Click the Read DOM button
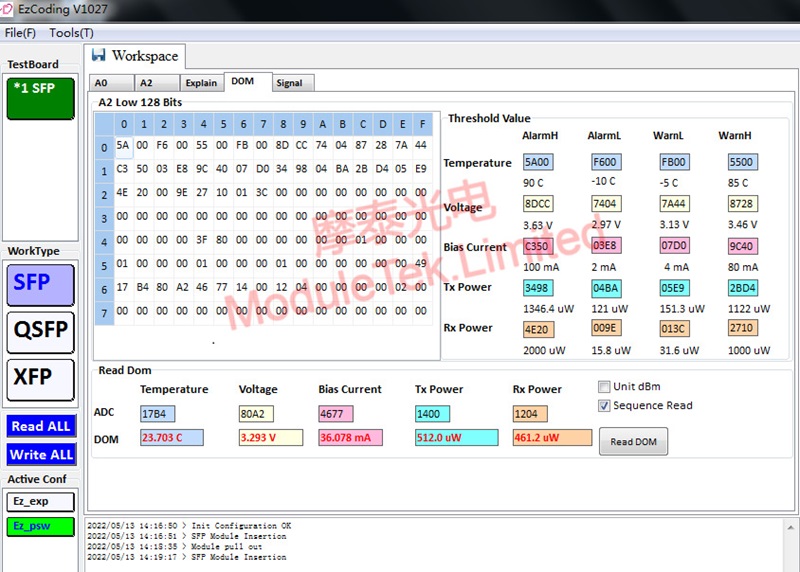Screen dimensions: 800x572 coord(633,441)
